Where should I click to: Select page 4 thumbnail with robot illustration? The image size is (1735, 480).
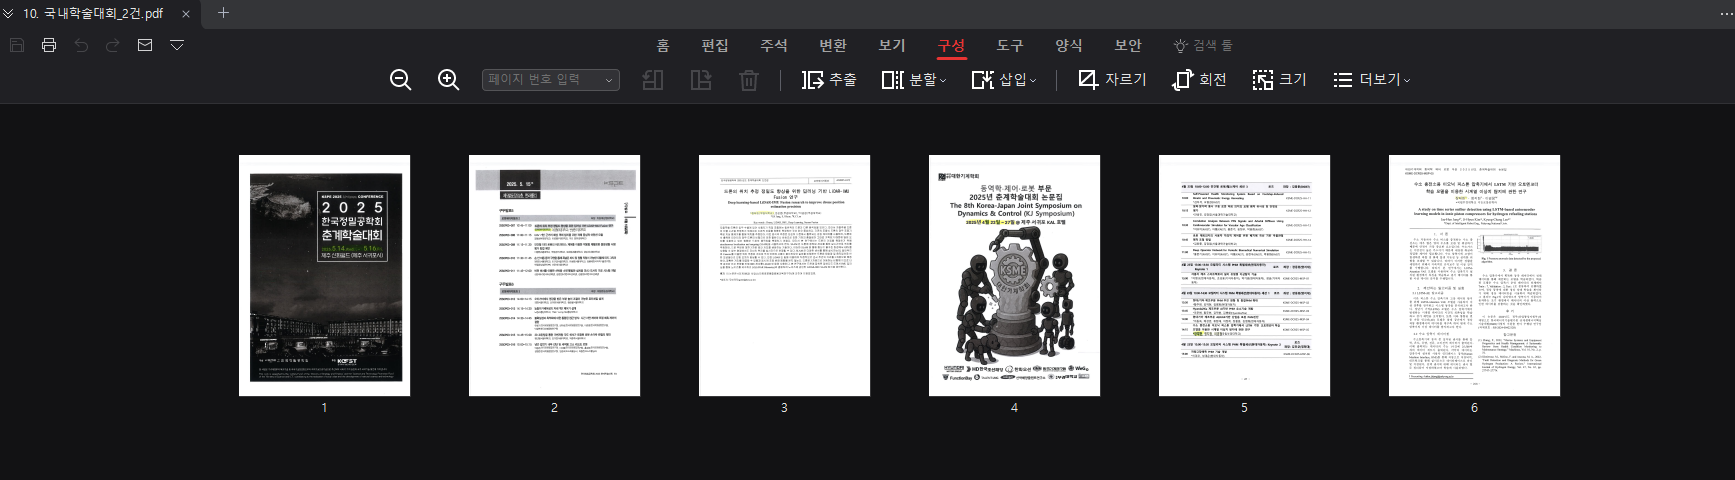[1014, 275]
